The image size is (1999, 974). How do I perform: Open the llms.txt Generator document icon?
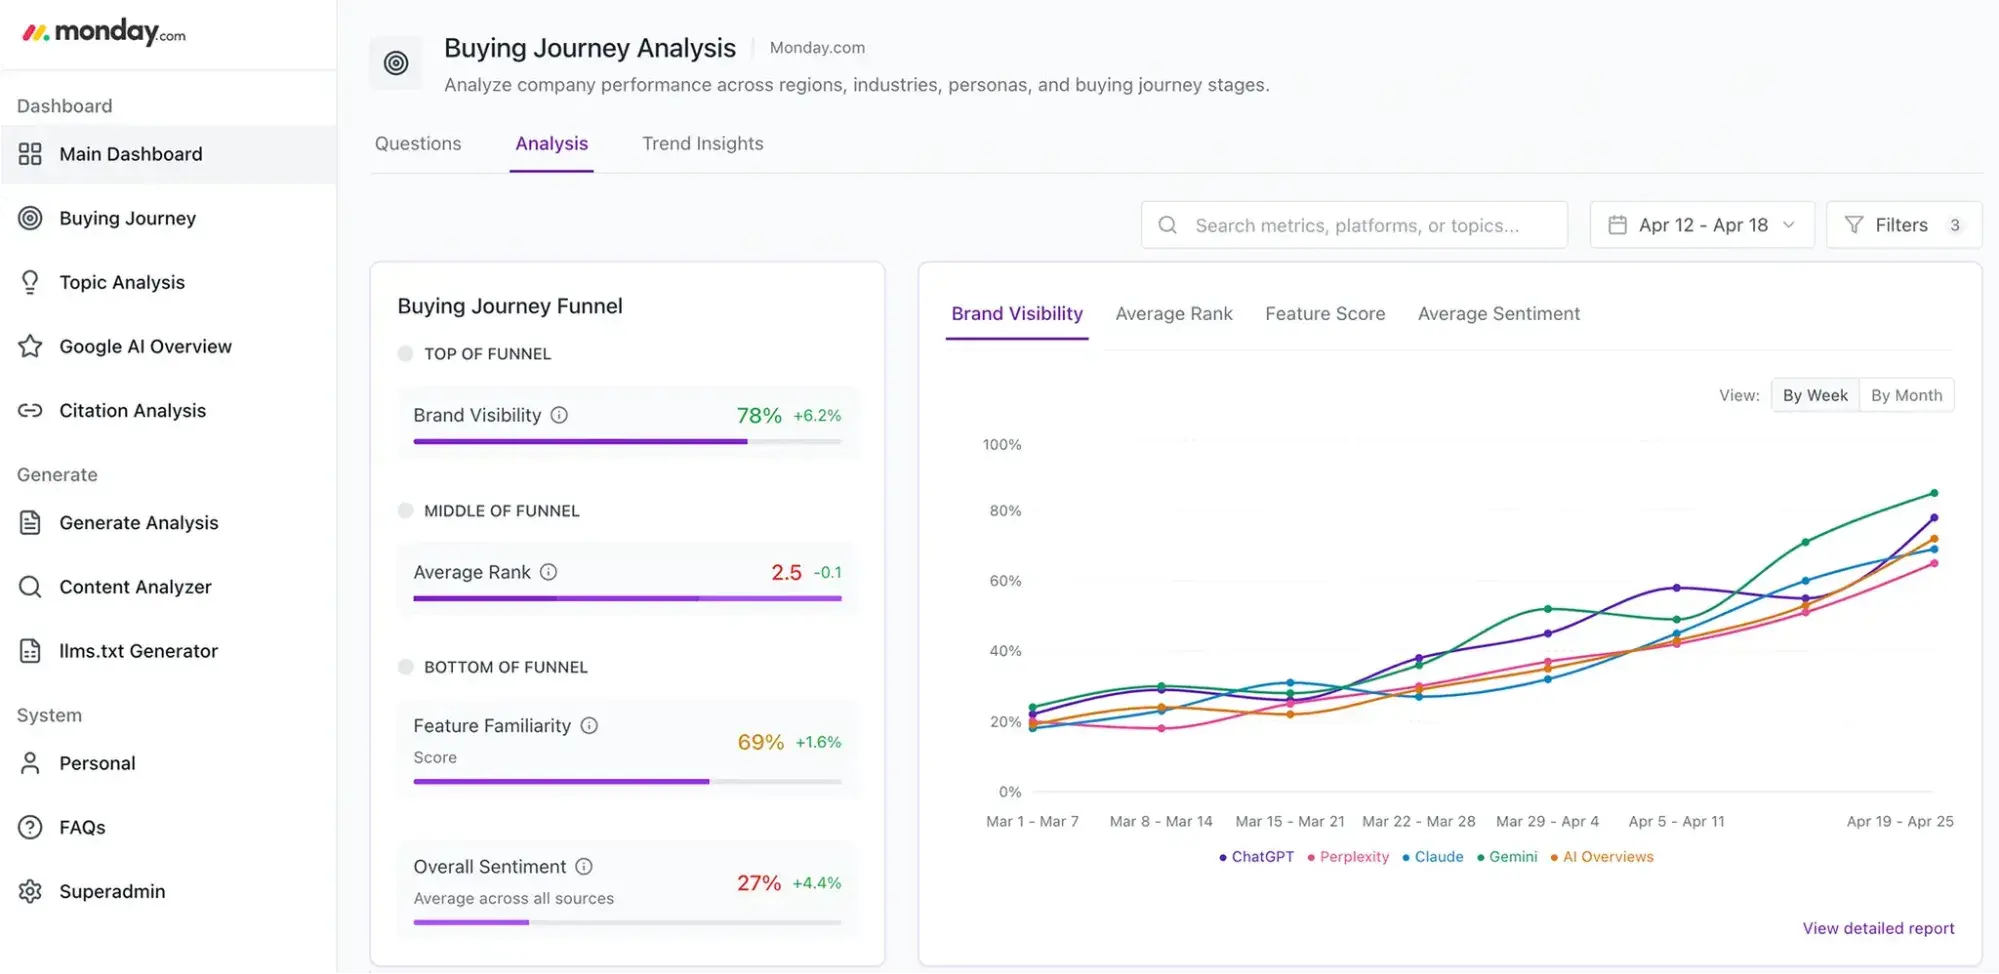[29, 650]
